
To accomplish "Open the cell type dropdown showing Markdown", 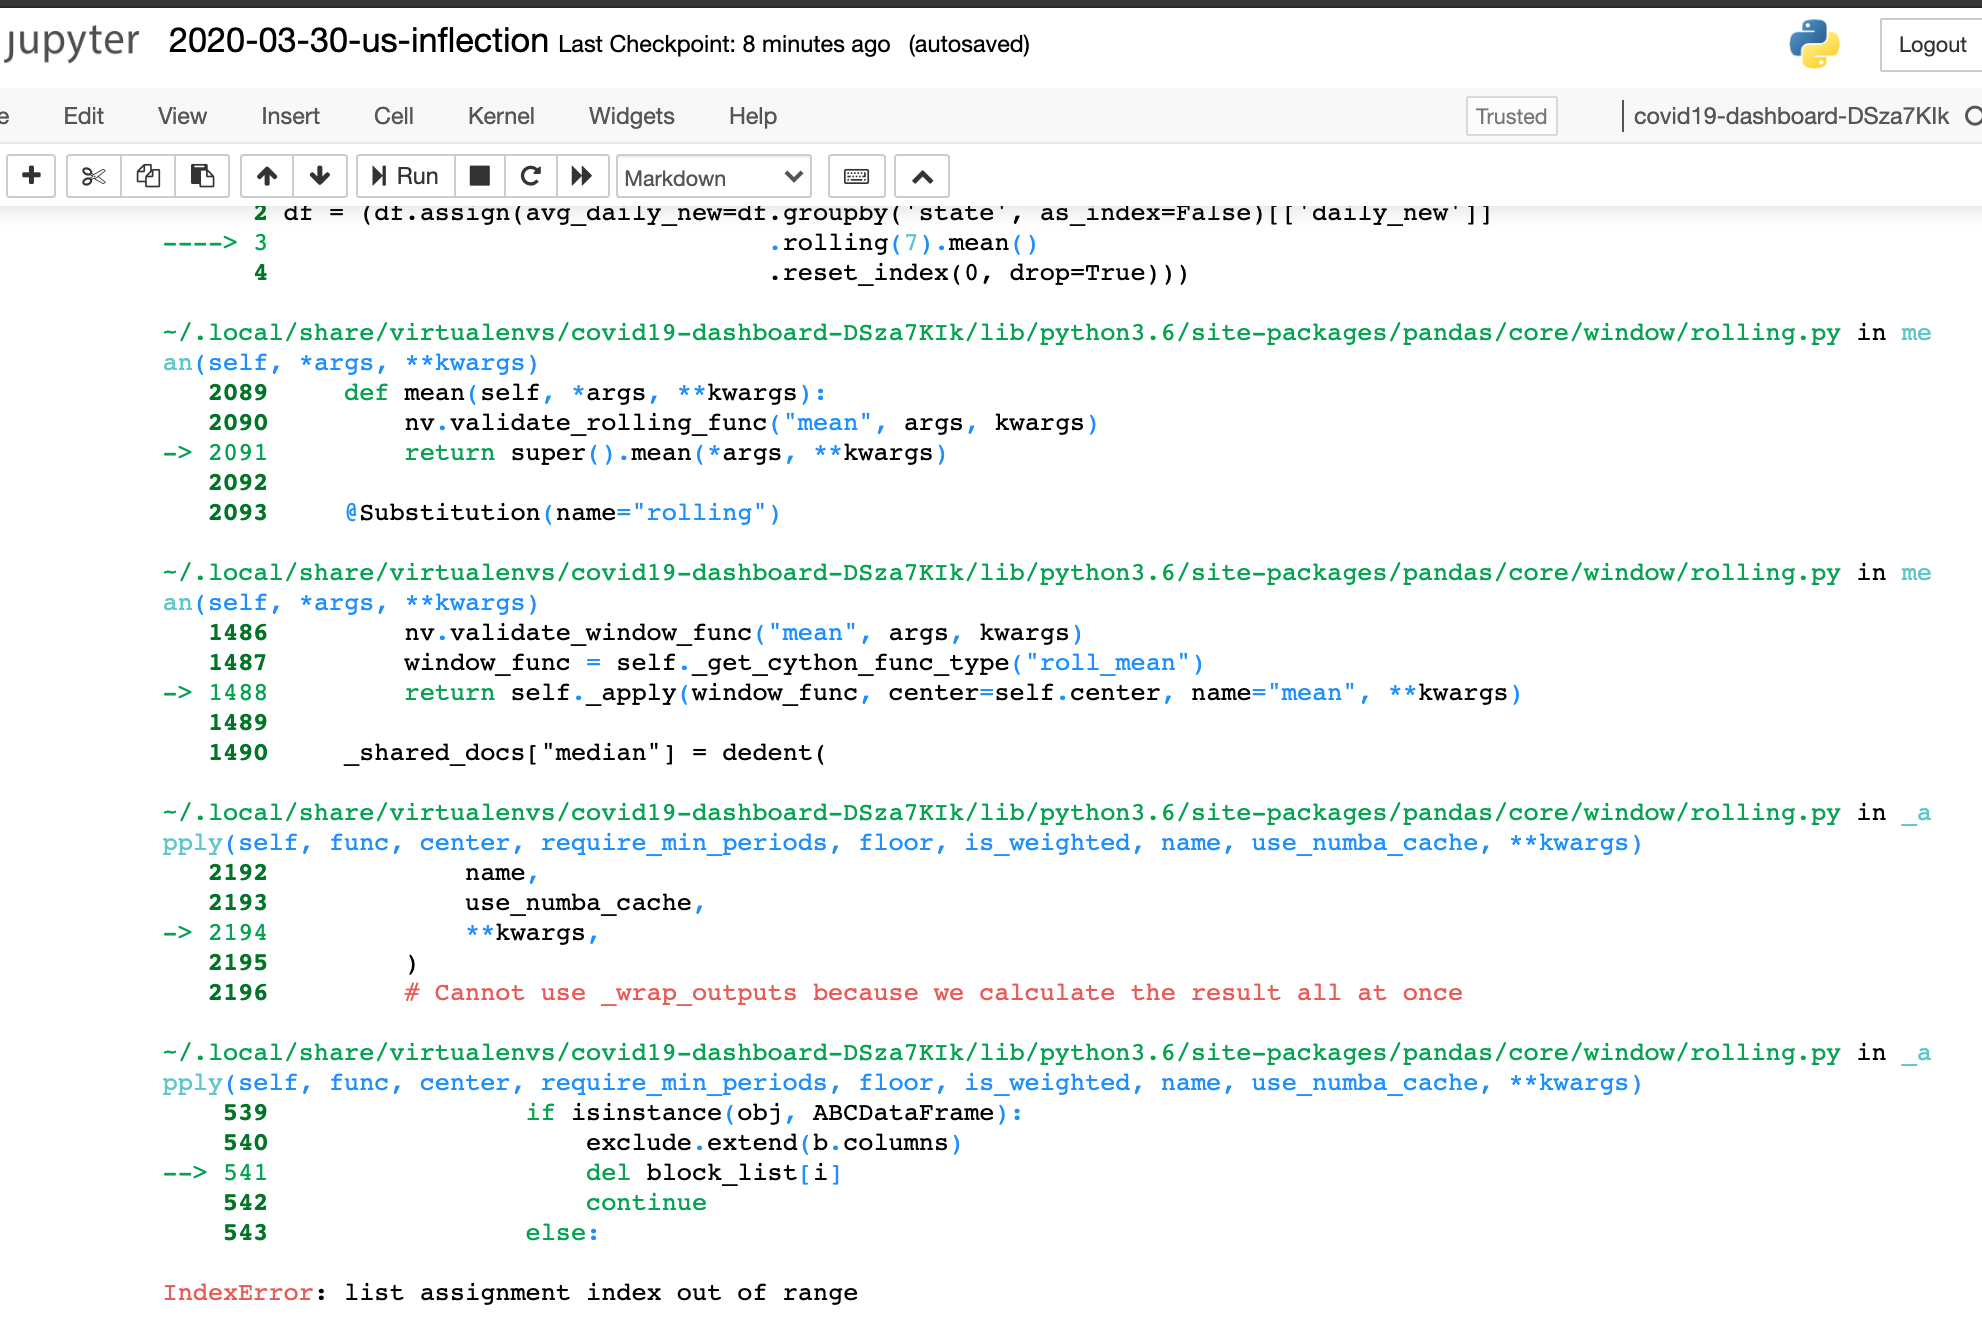I will pyautogui.click(x=713, y=176).
